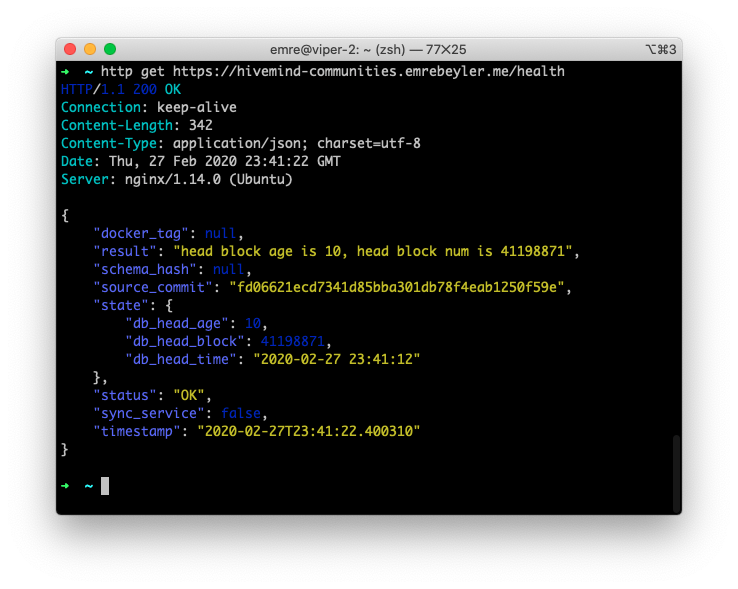The image size is (738, 589).
Task: Click the db_head_age value 10
Action: (x=253, y=323)
